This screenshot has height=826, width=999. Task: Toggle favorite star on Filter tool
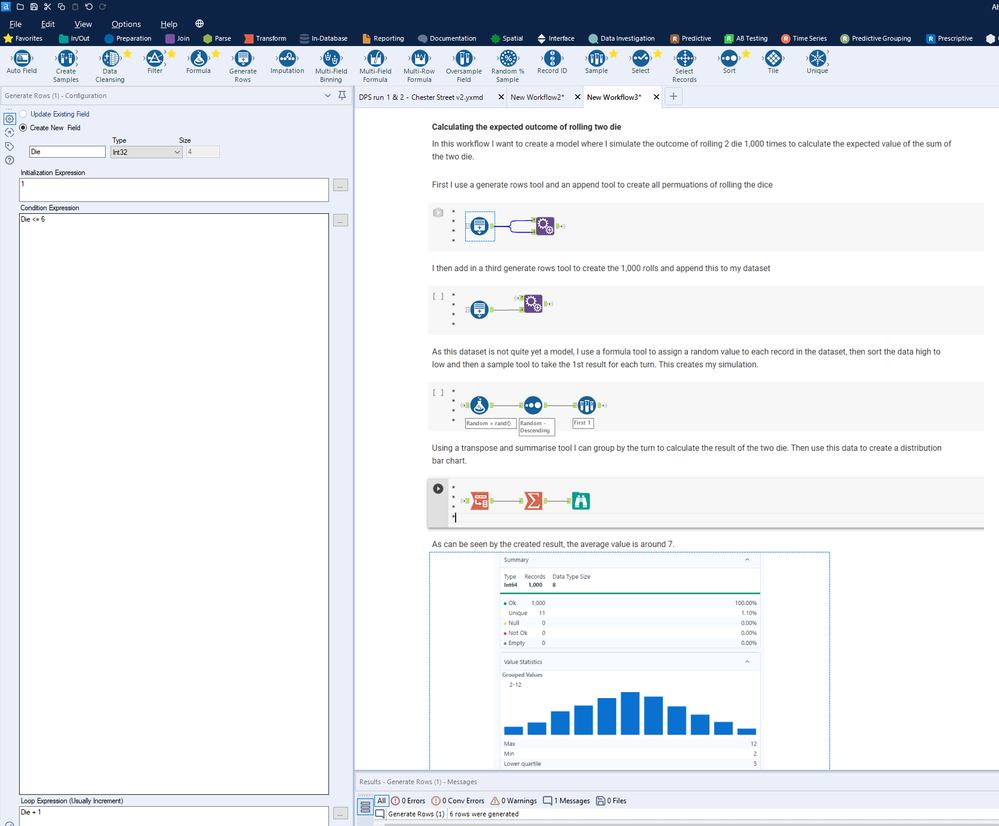point(171,54)
